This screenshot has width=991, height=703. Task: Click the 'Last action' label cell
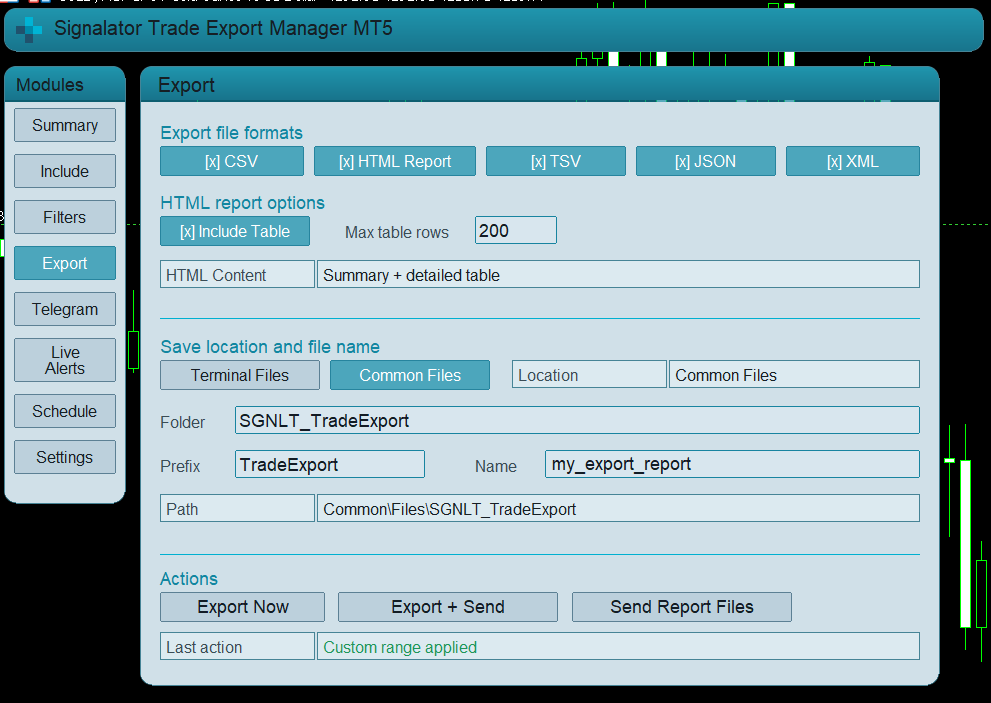tap(238, 646)
